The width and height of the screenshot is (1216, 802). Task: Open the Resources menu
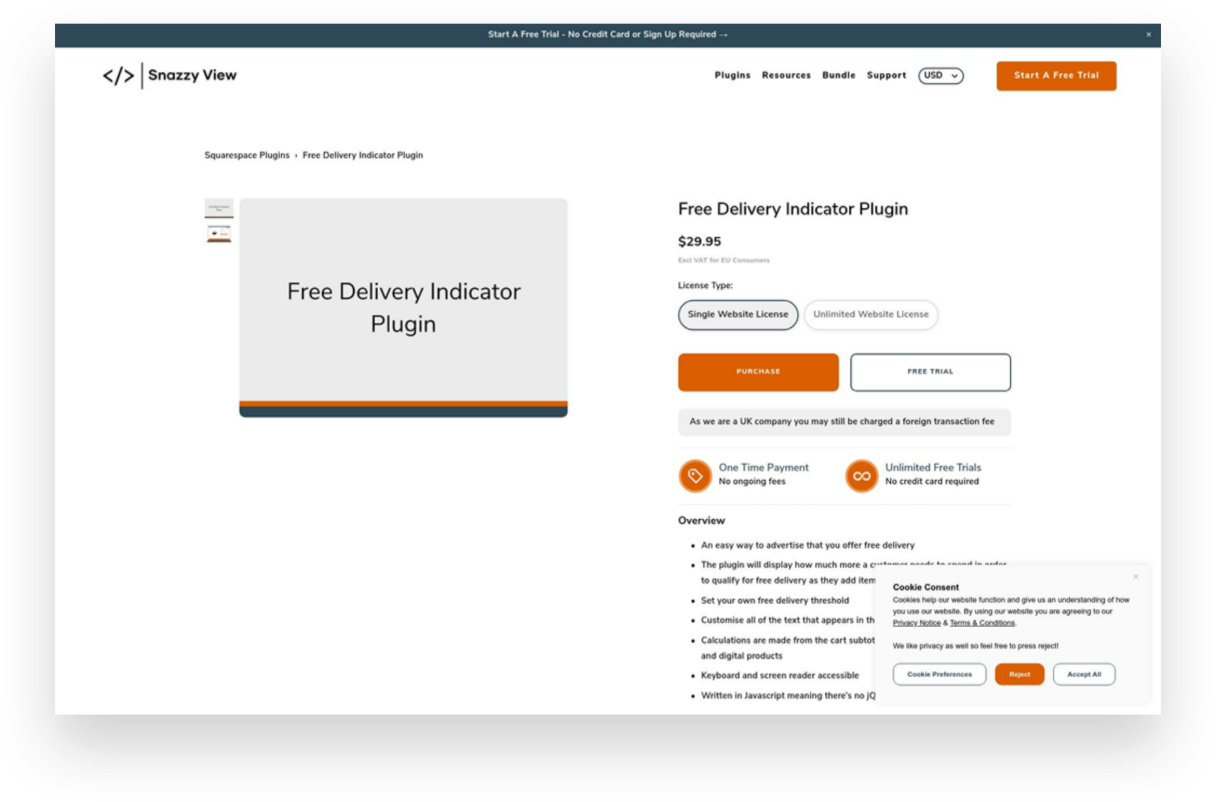(786, 75)
